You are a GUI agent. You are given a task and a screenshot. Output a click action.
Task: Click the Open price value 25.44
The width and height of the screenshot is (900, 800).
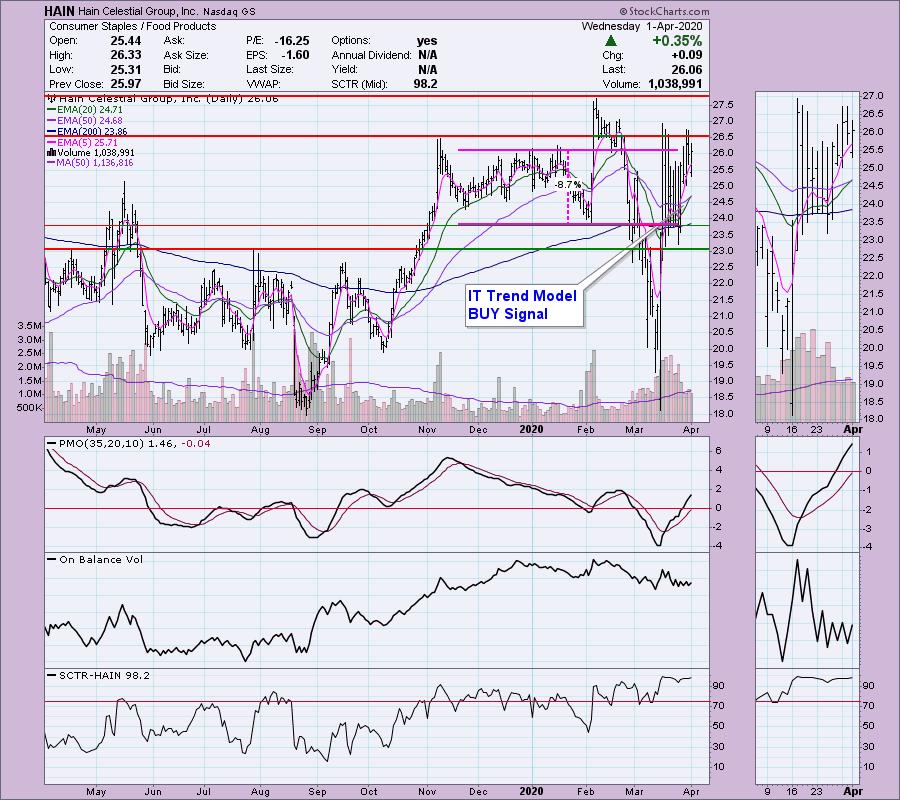(x=126, y=41)
